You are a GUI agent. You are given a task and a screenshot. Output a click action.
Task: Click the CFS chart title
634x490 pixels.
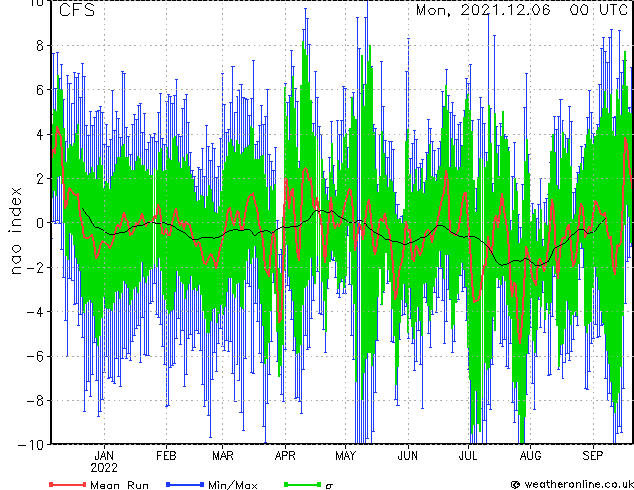pyautogui.click(x=78, y=11)
